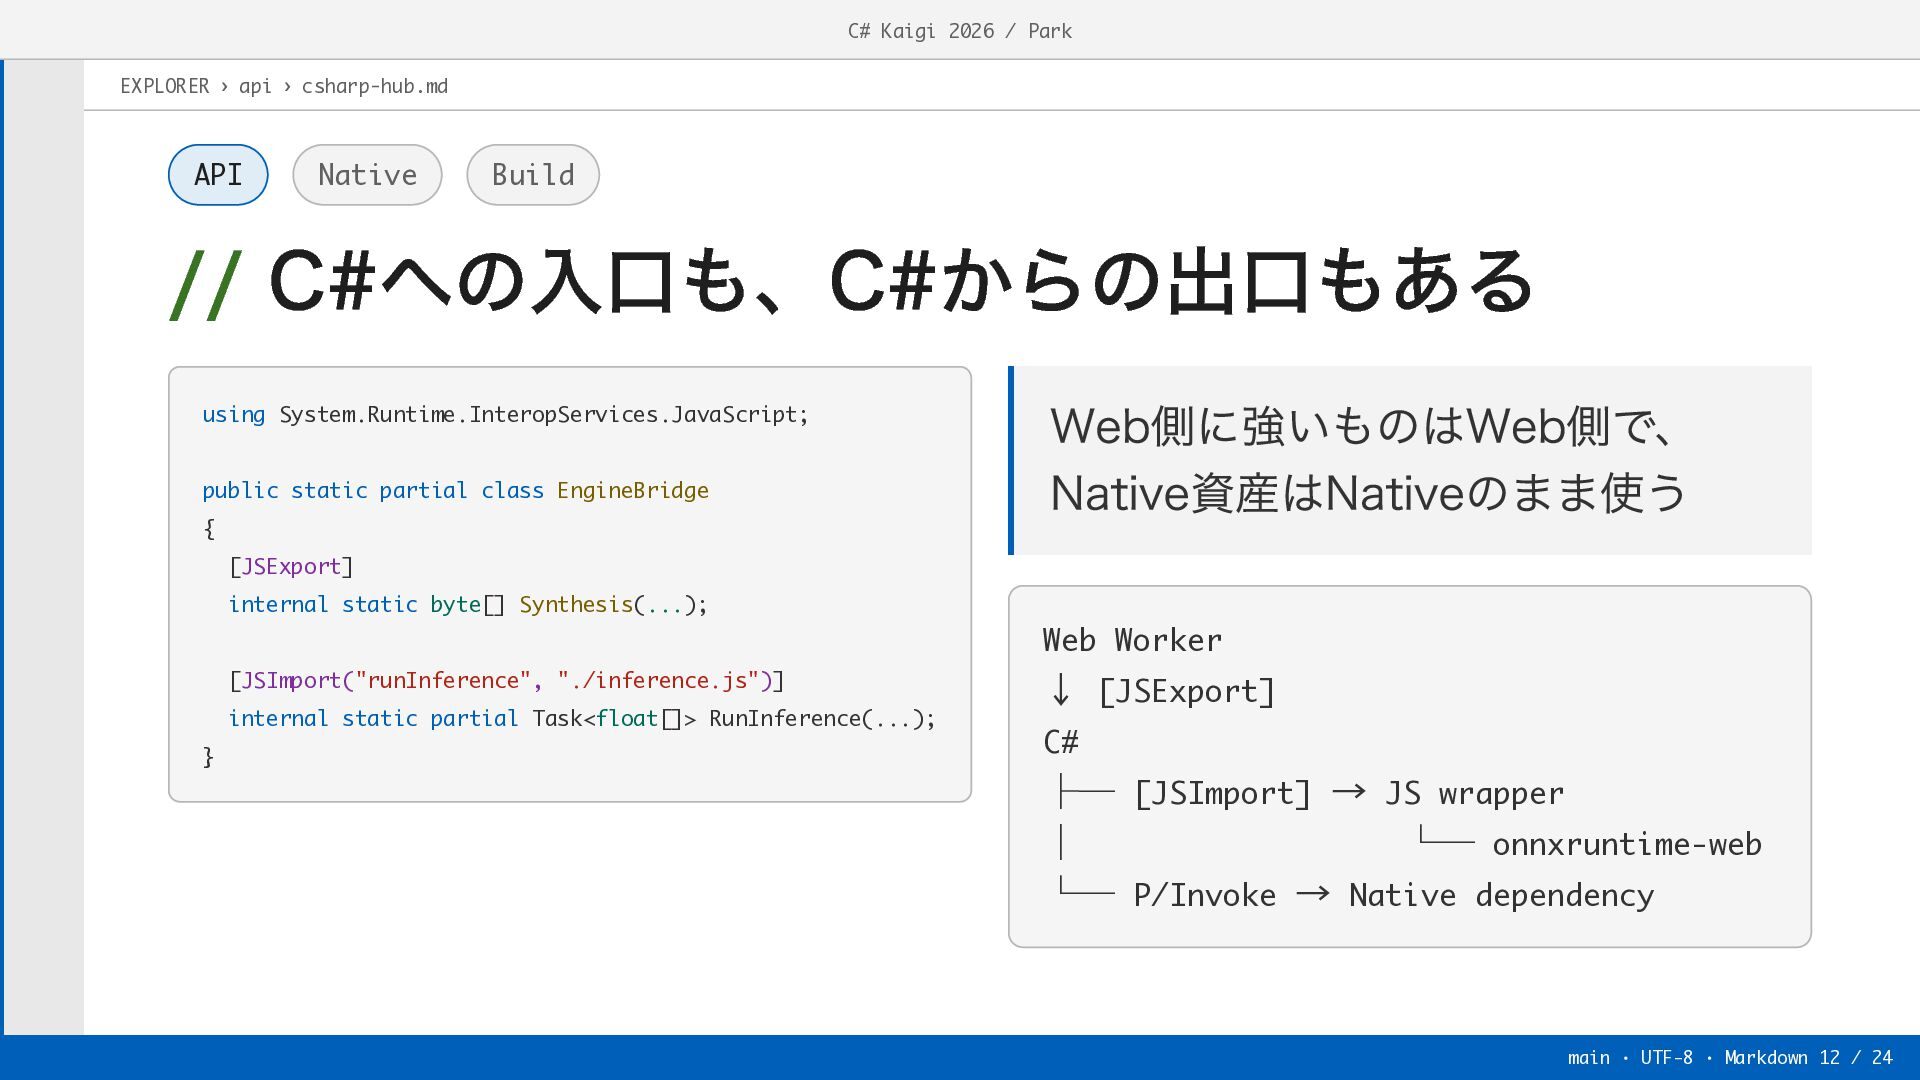This screenshot has height=1080, width=1920.
Task: Click the onnxruntime-web node in diagram
Action: 1627,845
